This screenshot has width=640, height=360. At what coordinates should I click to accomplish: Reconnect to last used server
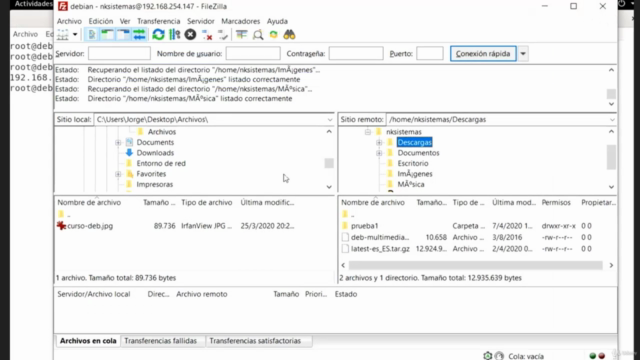[x=223, y=35]
